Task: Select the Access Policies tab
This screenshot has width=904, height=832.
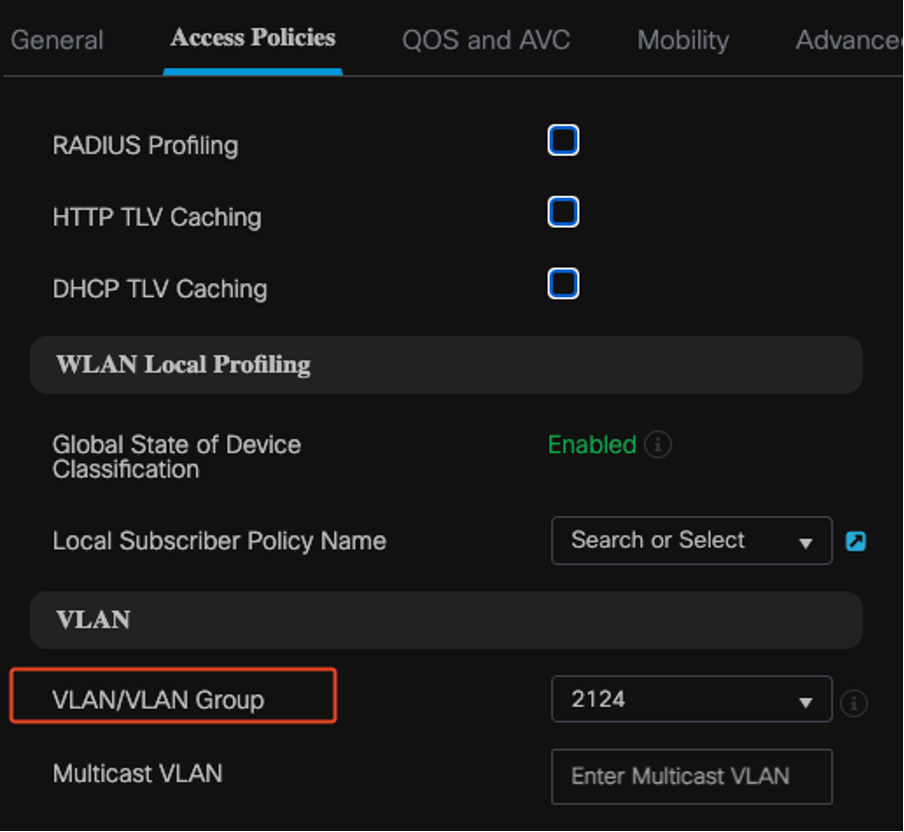Action: point(253,38)
